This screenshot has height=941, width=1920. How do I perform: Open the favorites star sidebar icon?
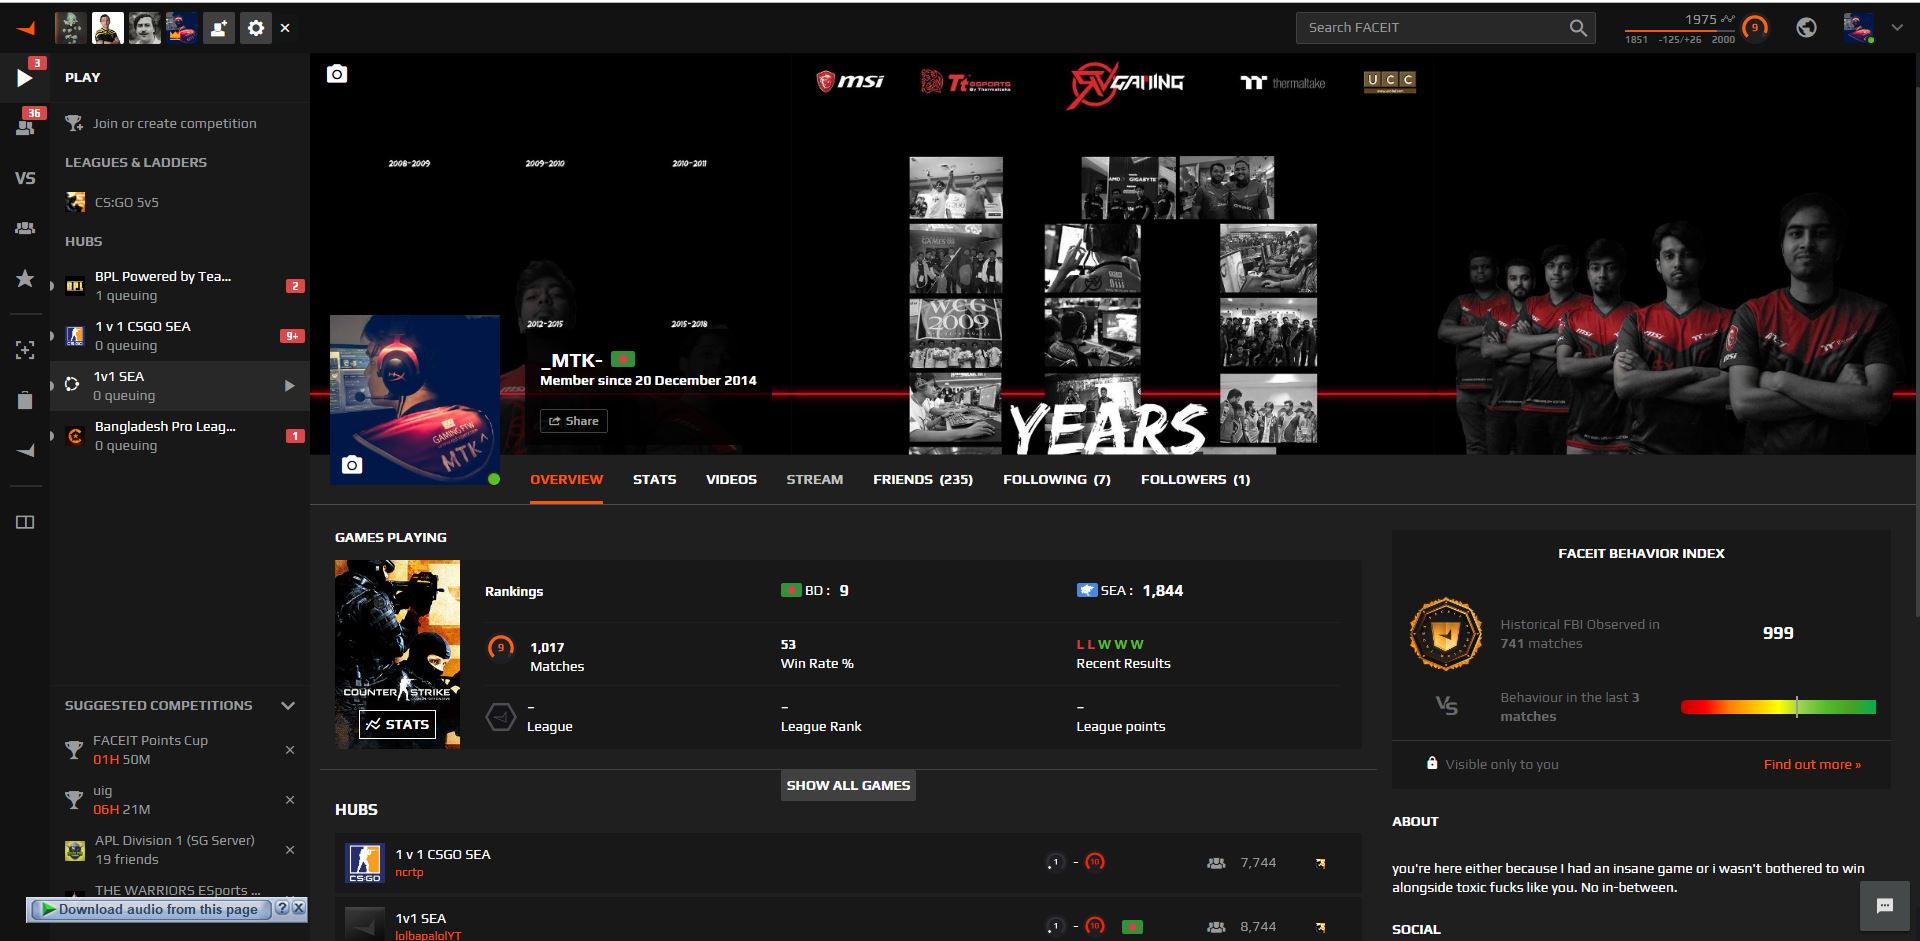click(x=25, y=278)
